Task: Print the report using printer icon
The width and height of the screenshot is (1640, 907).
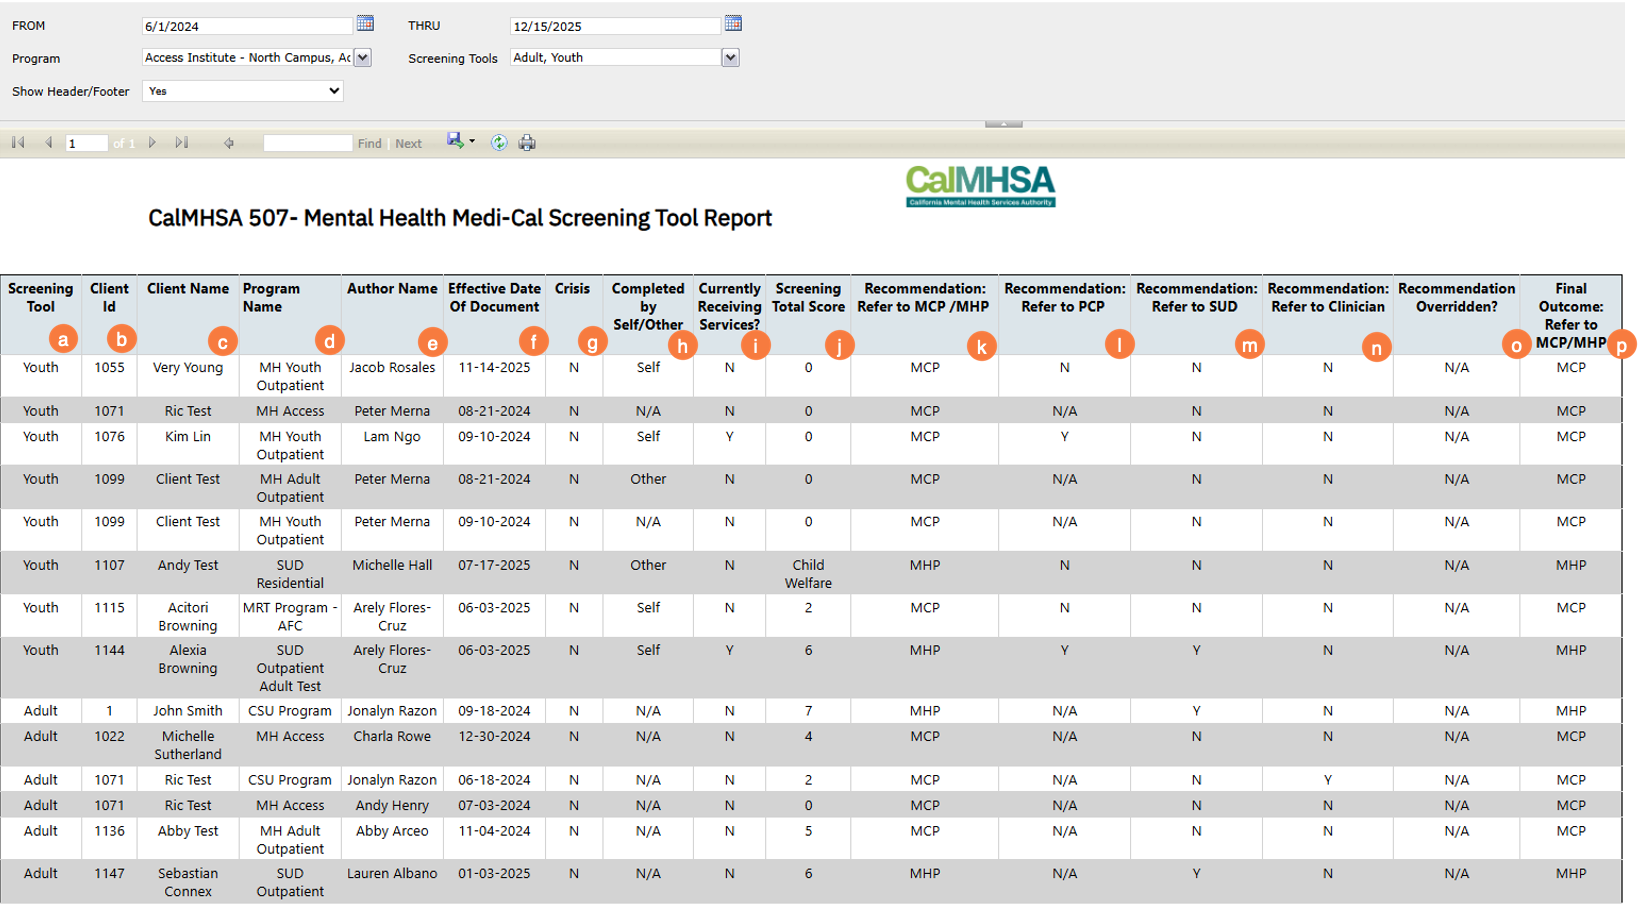Action: pyautogui.click(x=527, y=143)
